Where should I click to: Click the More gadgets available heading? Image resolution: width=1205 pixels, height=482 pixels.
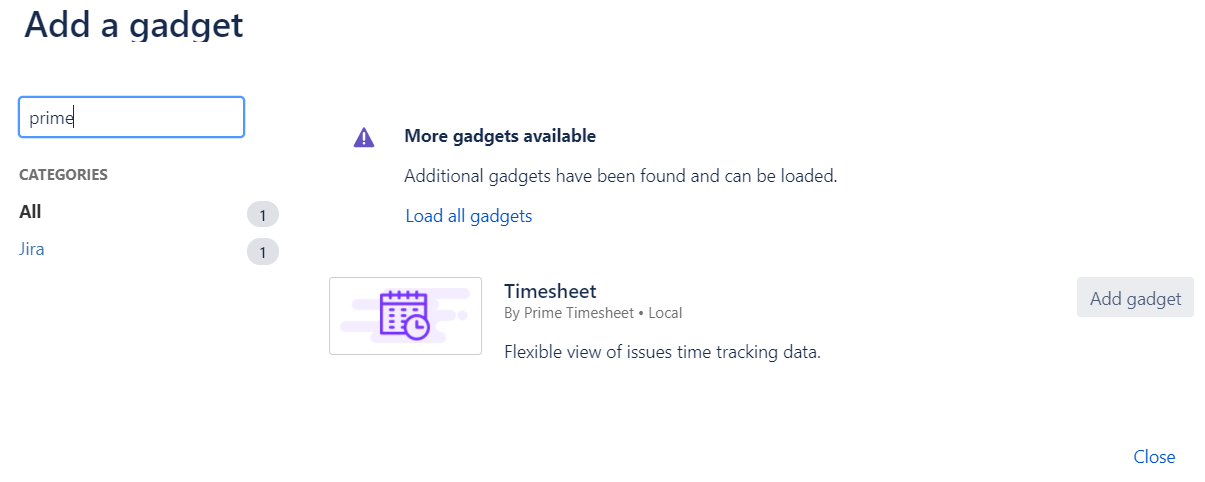500,136
